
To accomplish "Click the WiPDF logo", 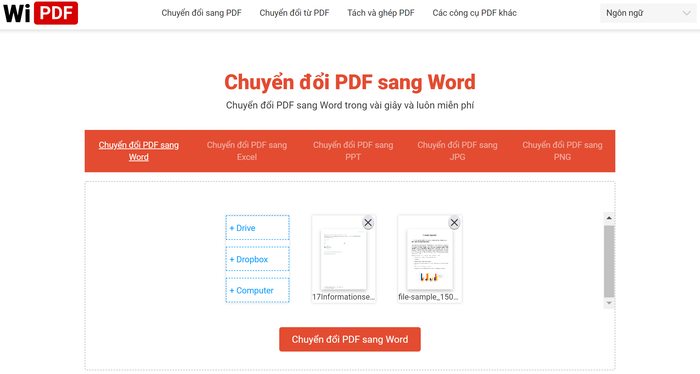I will coord(40,13).
